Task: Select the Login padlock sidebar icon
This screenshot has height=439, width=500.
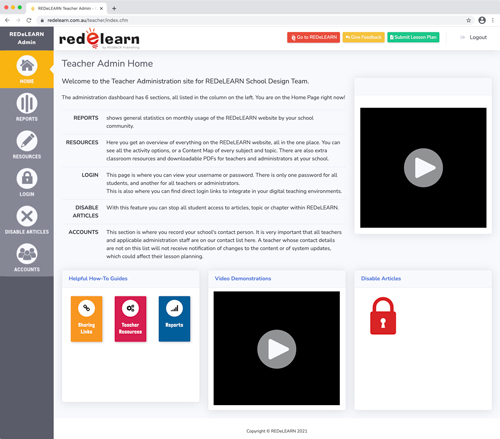Action: point(27,179)
